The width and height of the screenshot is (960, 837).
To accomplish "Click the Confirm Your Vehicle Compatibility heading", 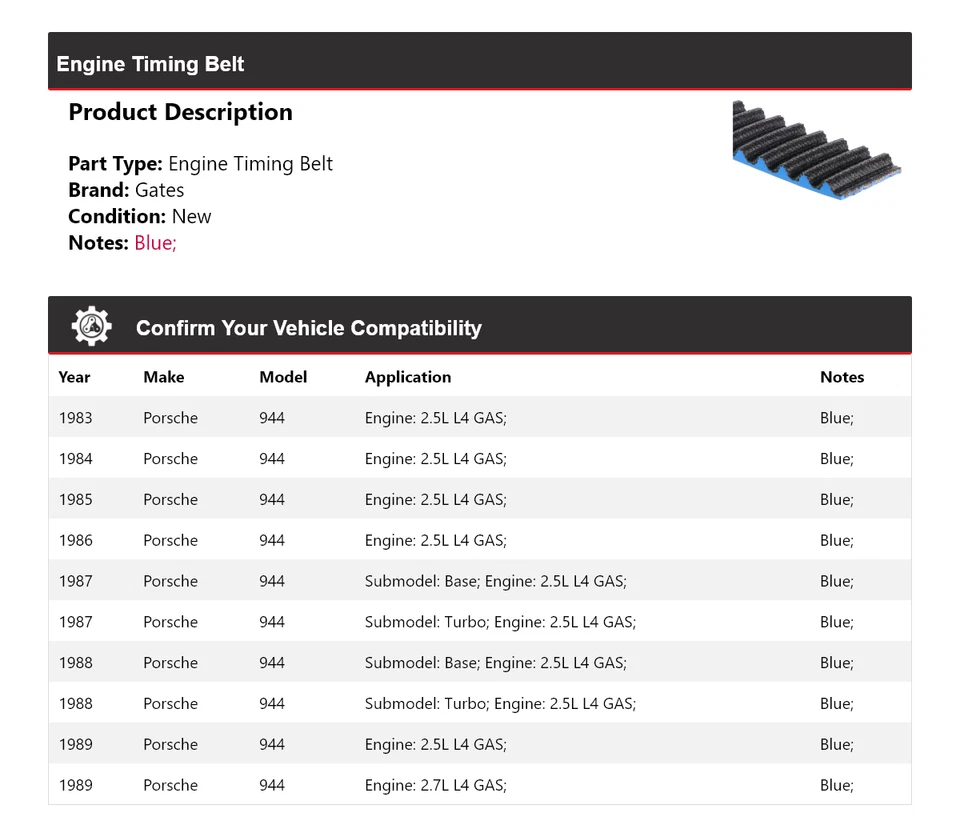I will click(308, 328).
